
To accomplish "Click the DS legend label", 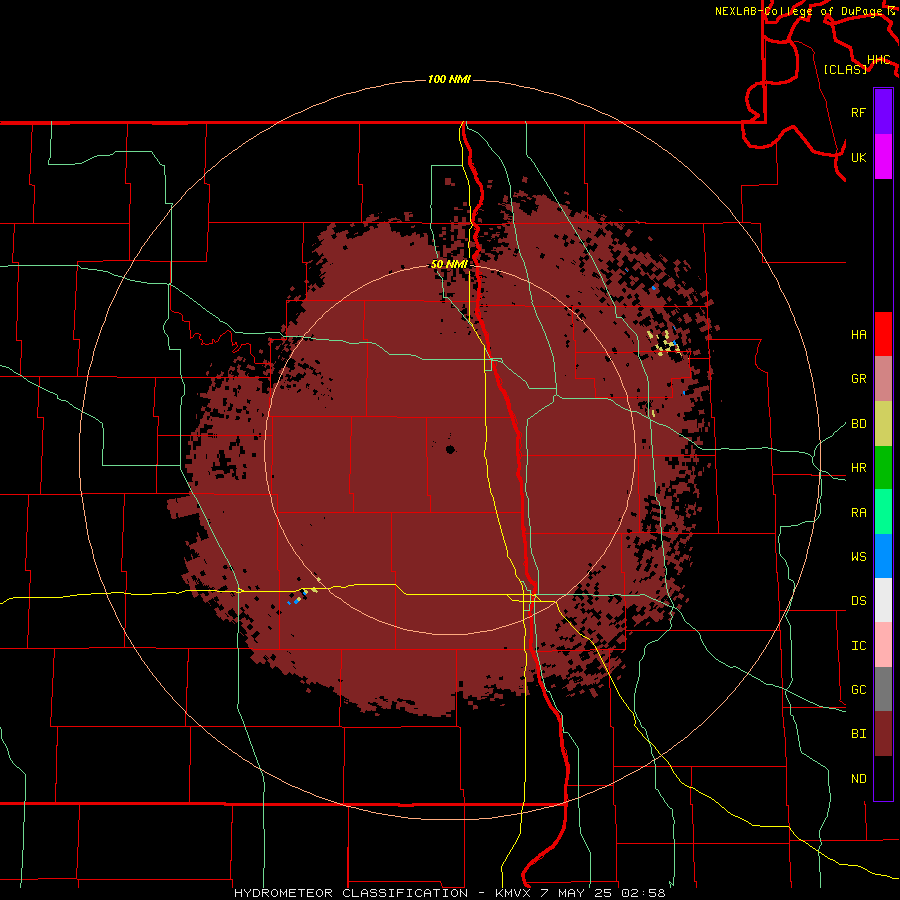I will coord(858,601).
